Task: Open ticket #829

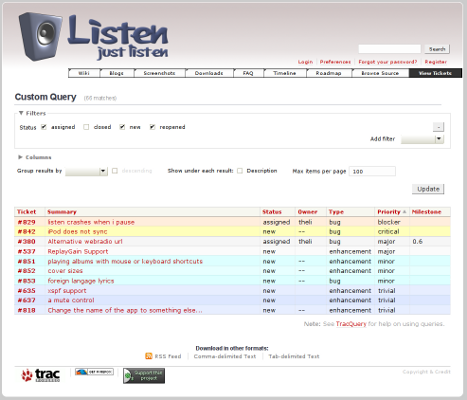Action: tap(26, 222)
